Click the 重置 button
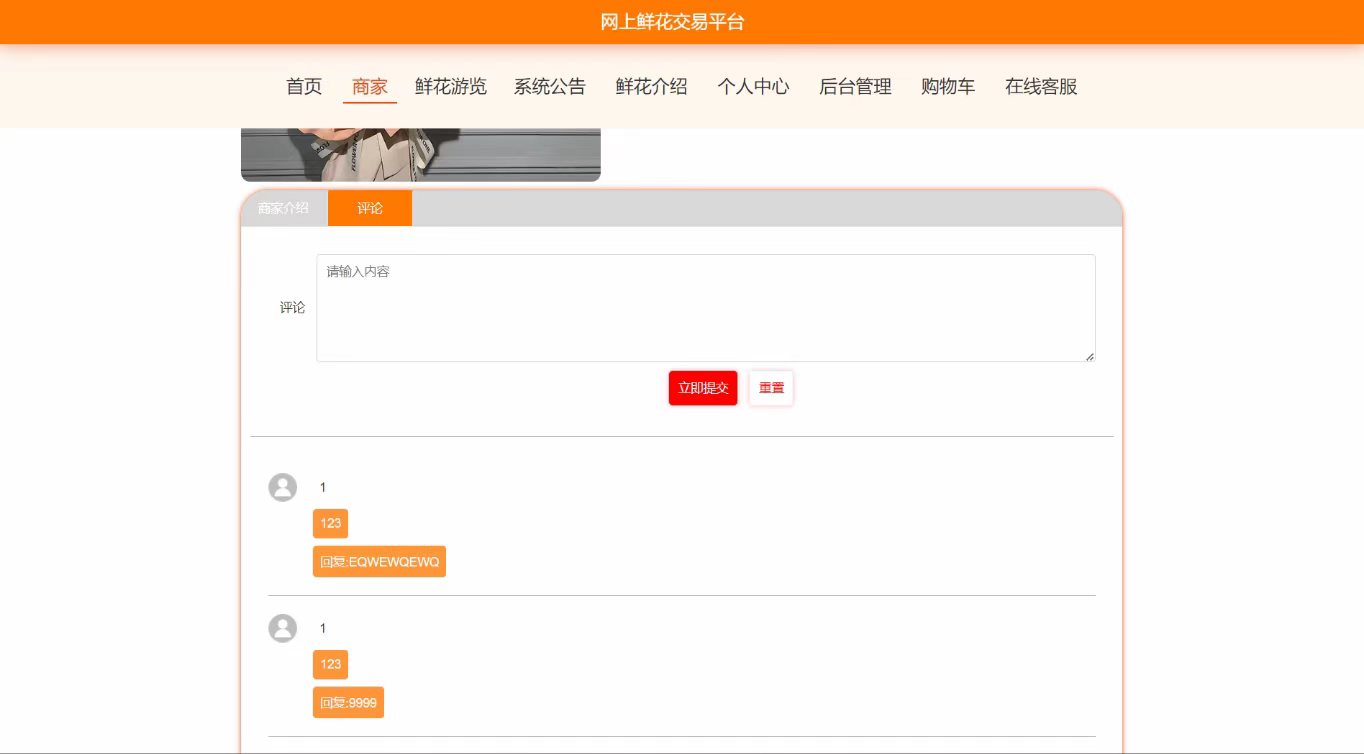The width and height of the screenshot is (1364, 754). click(771, 388)
